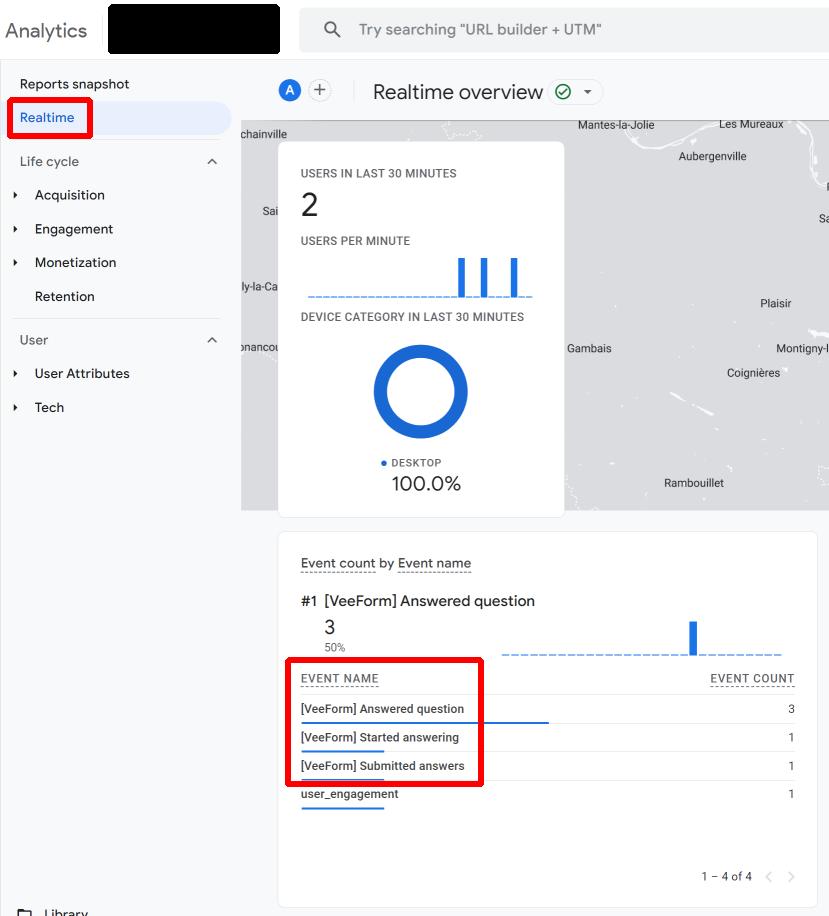This screenshot has width=829, height=916.
Task: Click the Analytics logo text
Action: click(46, 30)
